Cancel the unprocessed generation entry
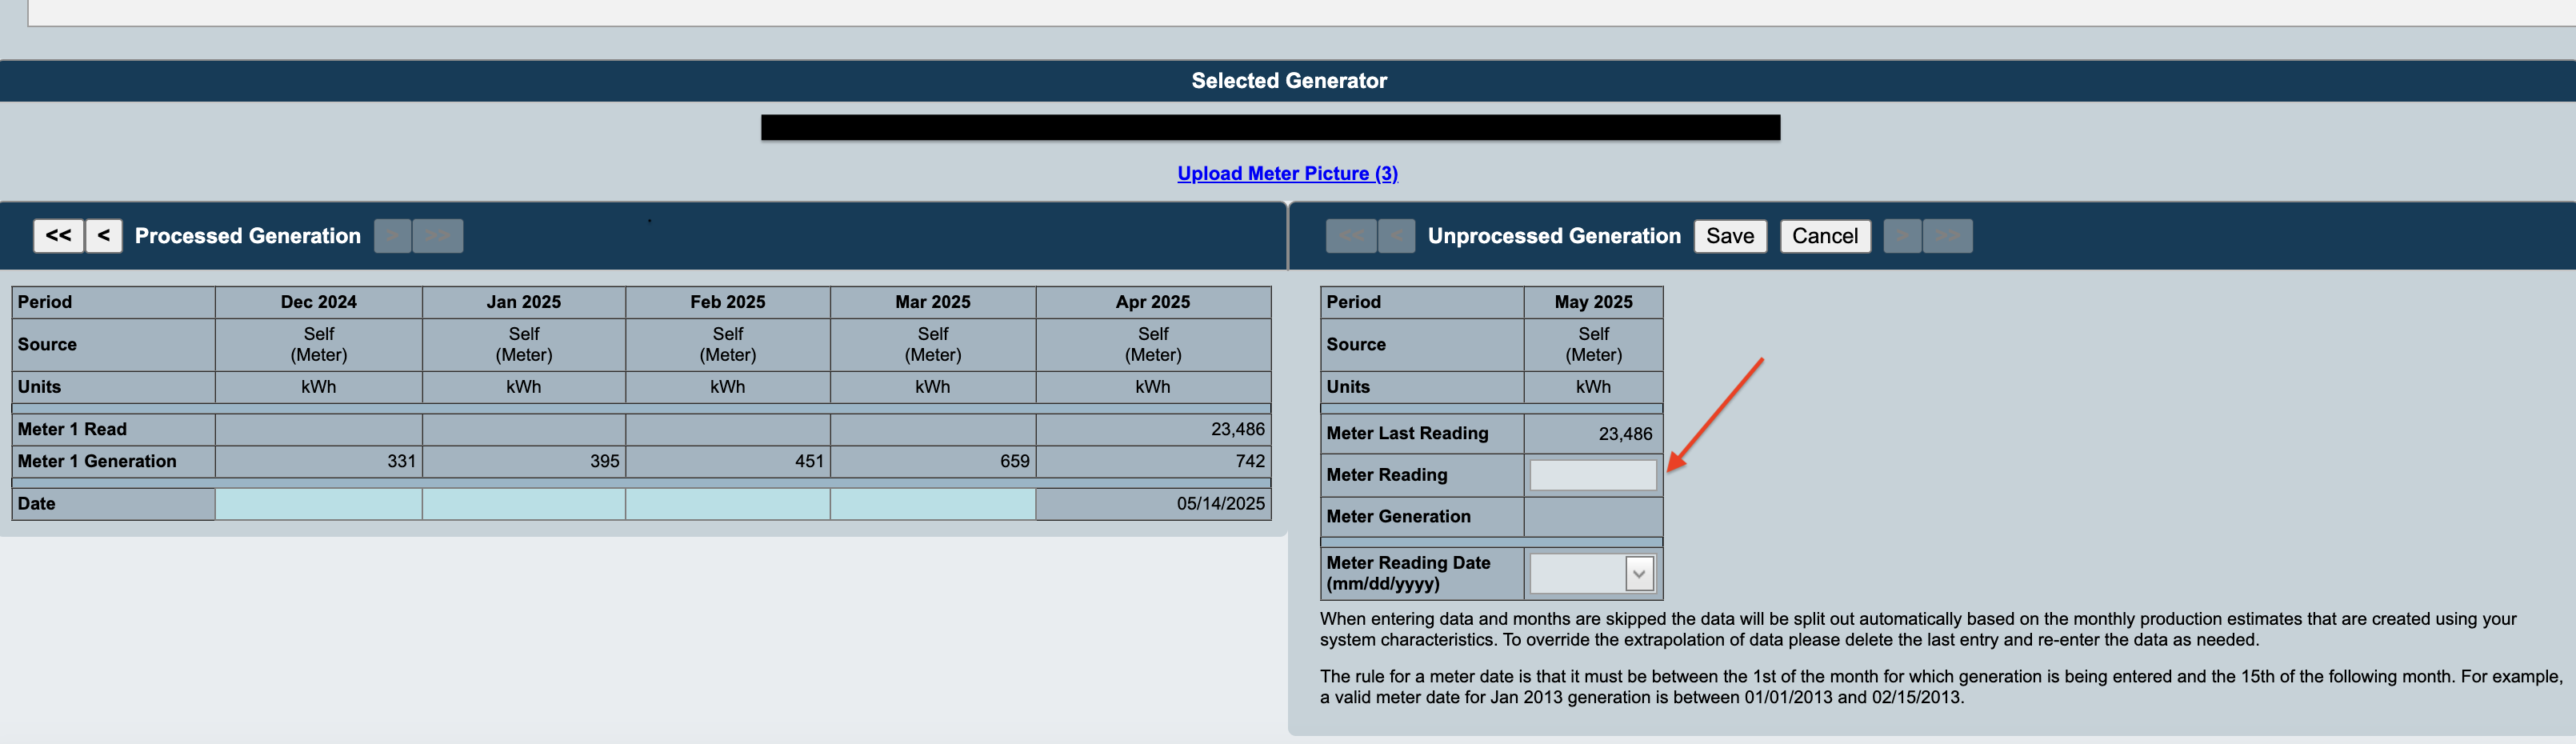The image size is (2576, 744). tap(1824, 236)
